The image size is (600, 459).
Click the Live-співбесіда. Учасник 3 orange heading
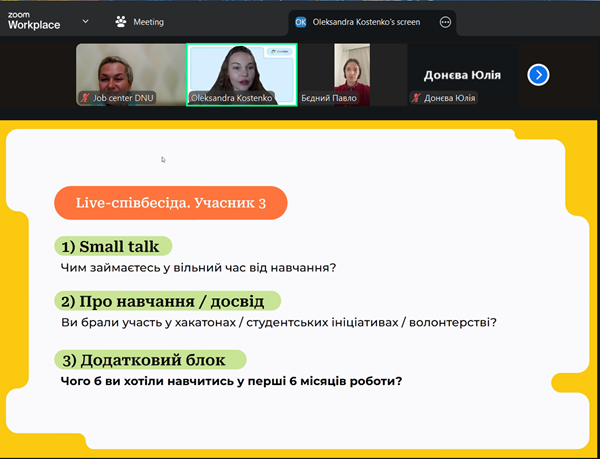pyautogui.click(x=170, y=203)
